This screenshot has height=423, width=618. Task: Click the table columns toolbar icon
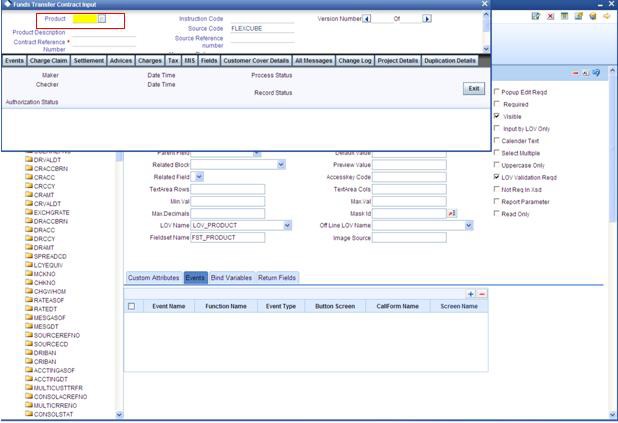(564, 16)
